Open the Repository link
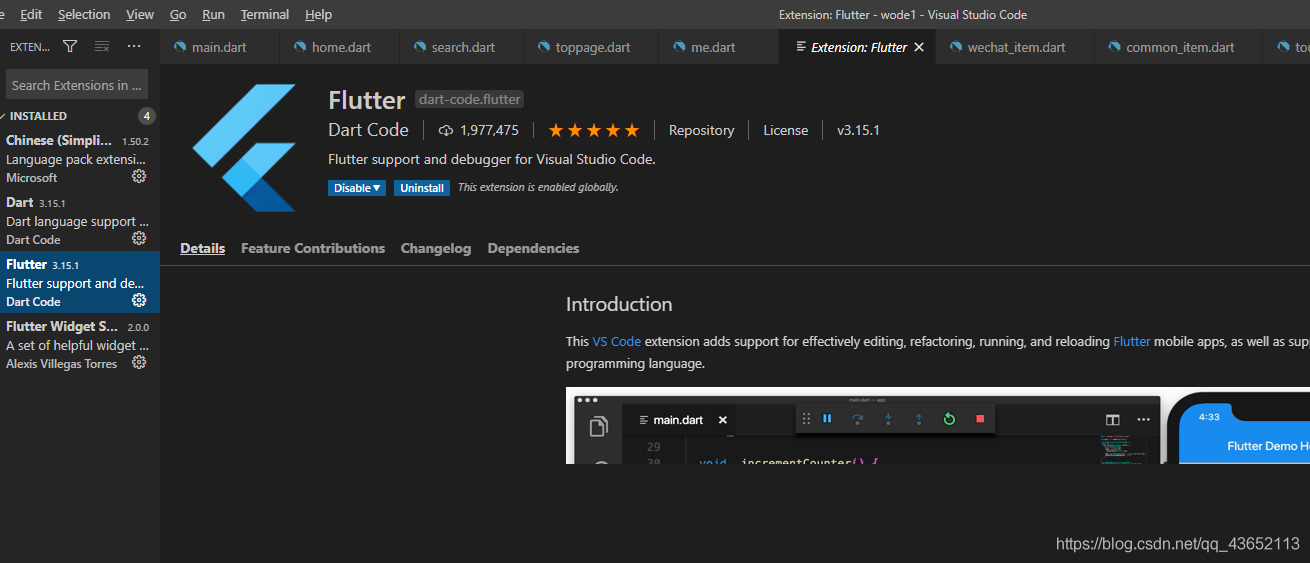 [x=701, y=130]
